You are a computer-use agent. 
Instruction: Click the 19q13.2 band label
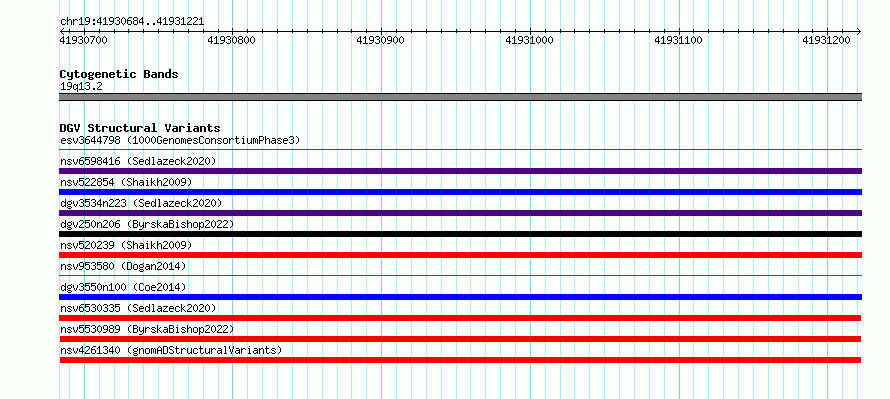81,87
